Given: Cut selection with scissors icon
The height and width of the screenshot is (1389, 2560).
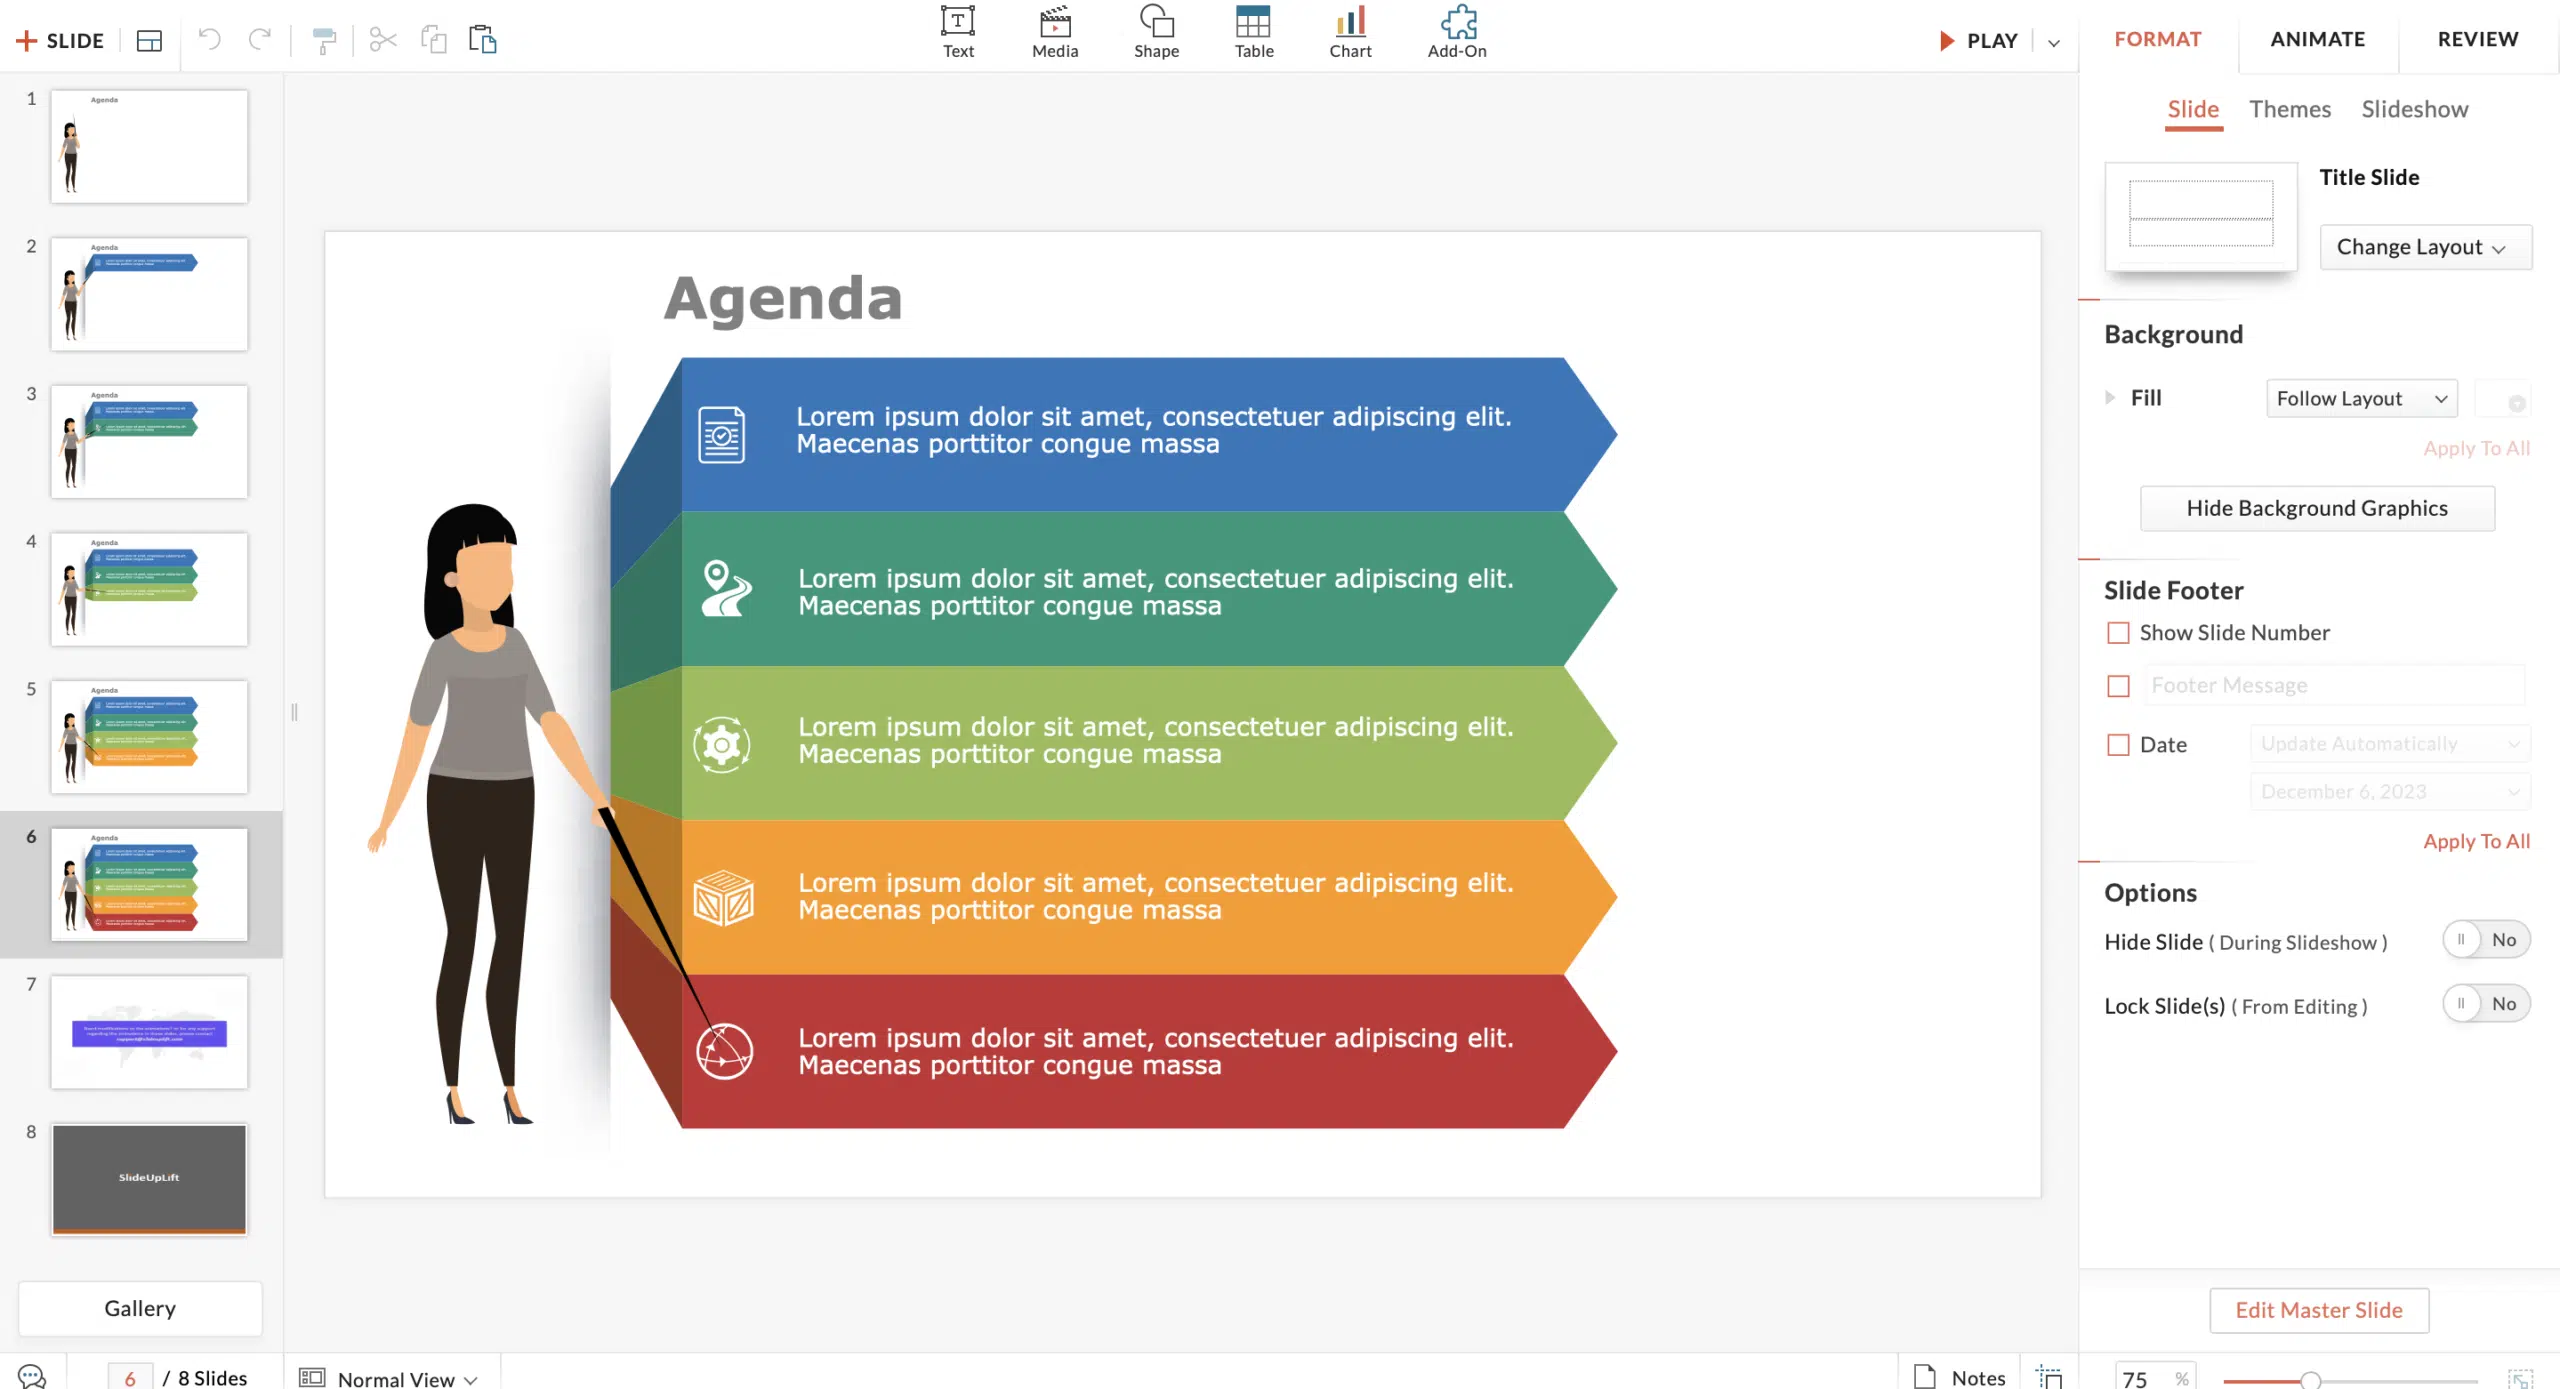Looking at the screenshot, I should click(x=383, y=40).
